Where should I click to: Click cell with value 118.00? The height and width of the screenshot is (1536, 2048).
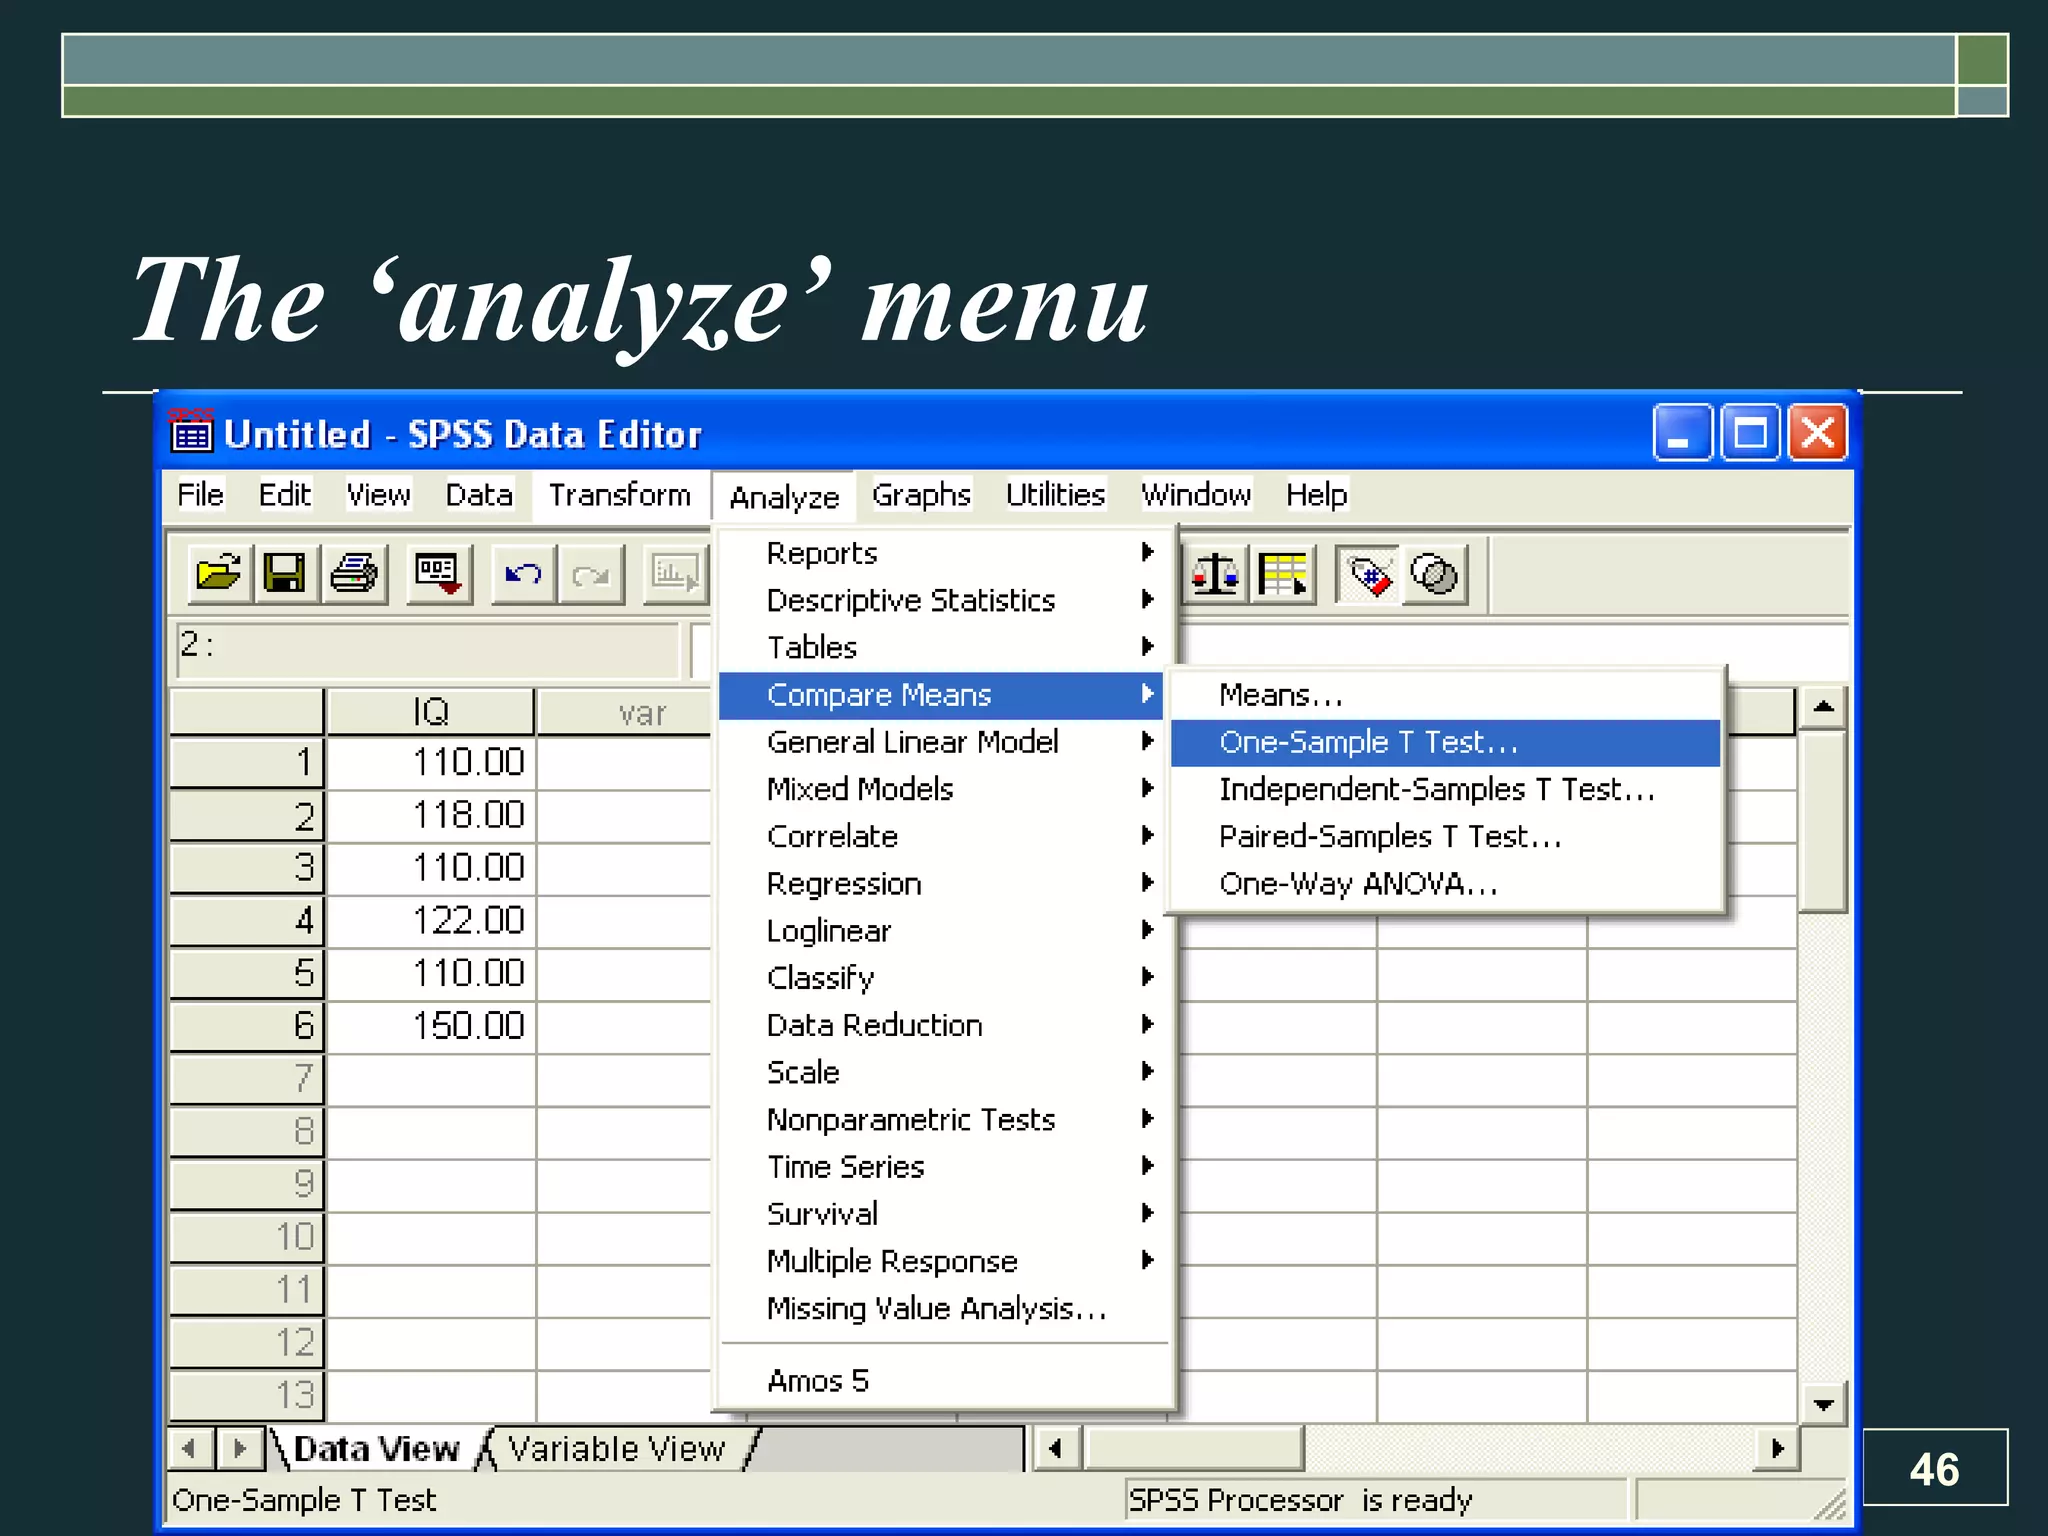click(431, 815)
